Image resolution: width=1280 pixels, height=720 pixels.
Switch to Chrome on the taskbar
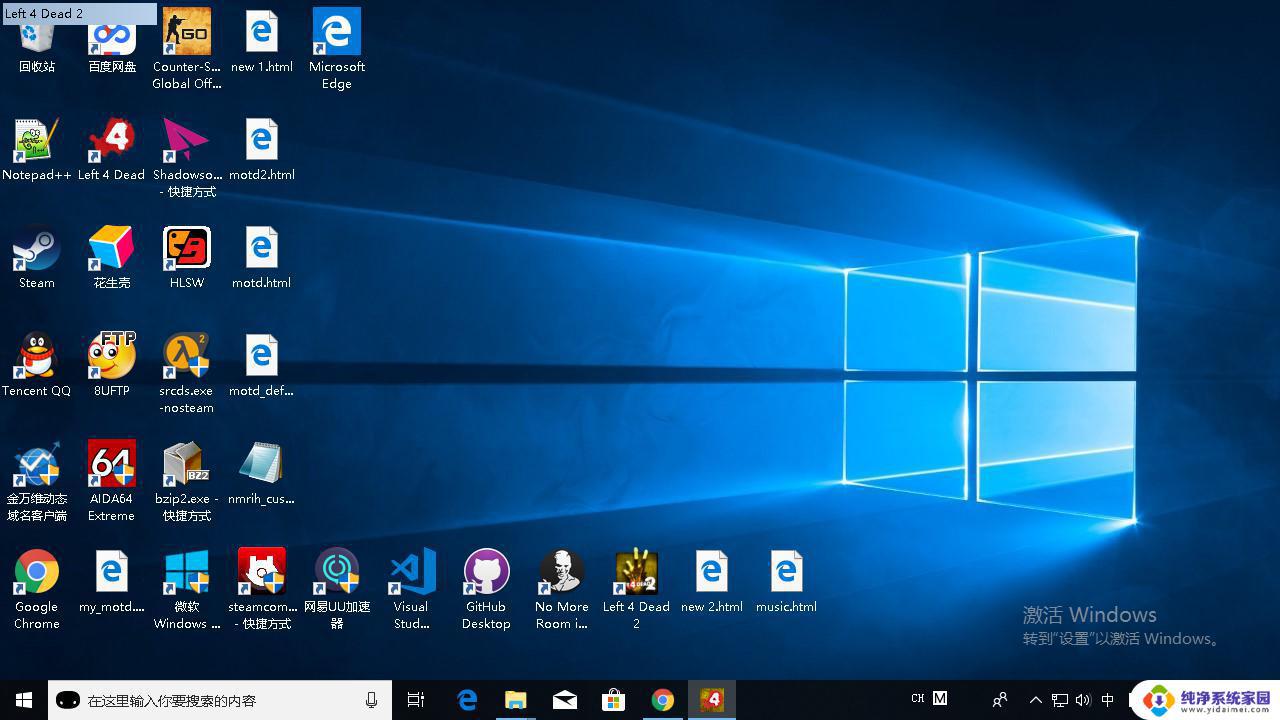pos(662,700)
